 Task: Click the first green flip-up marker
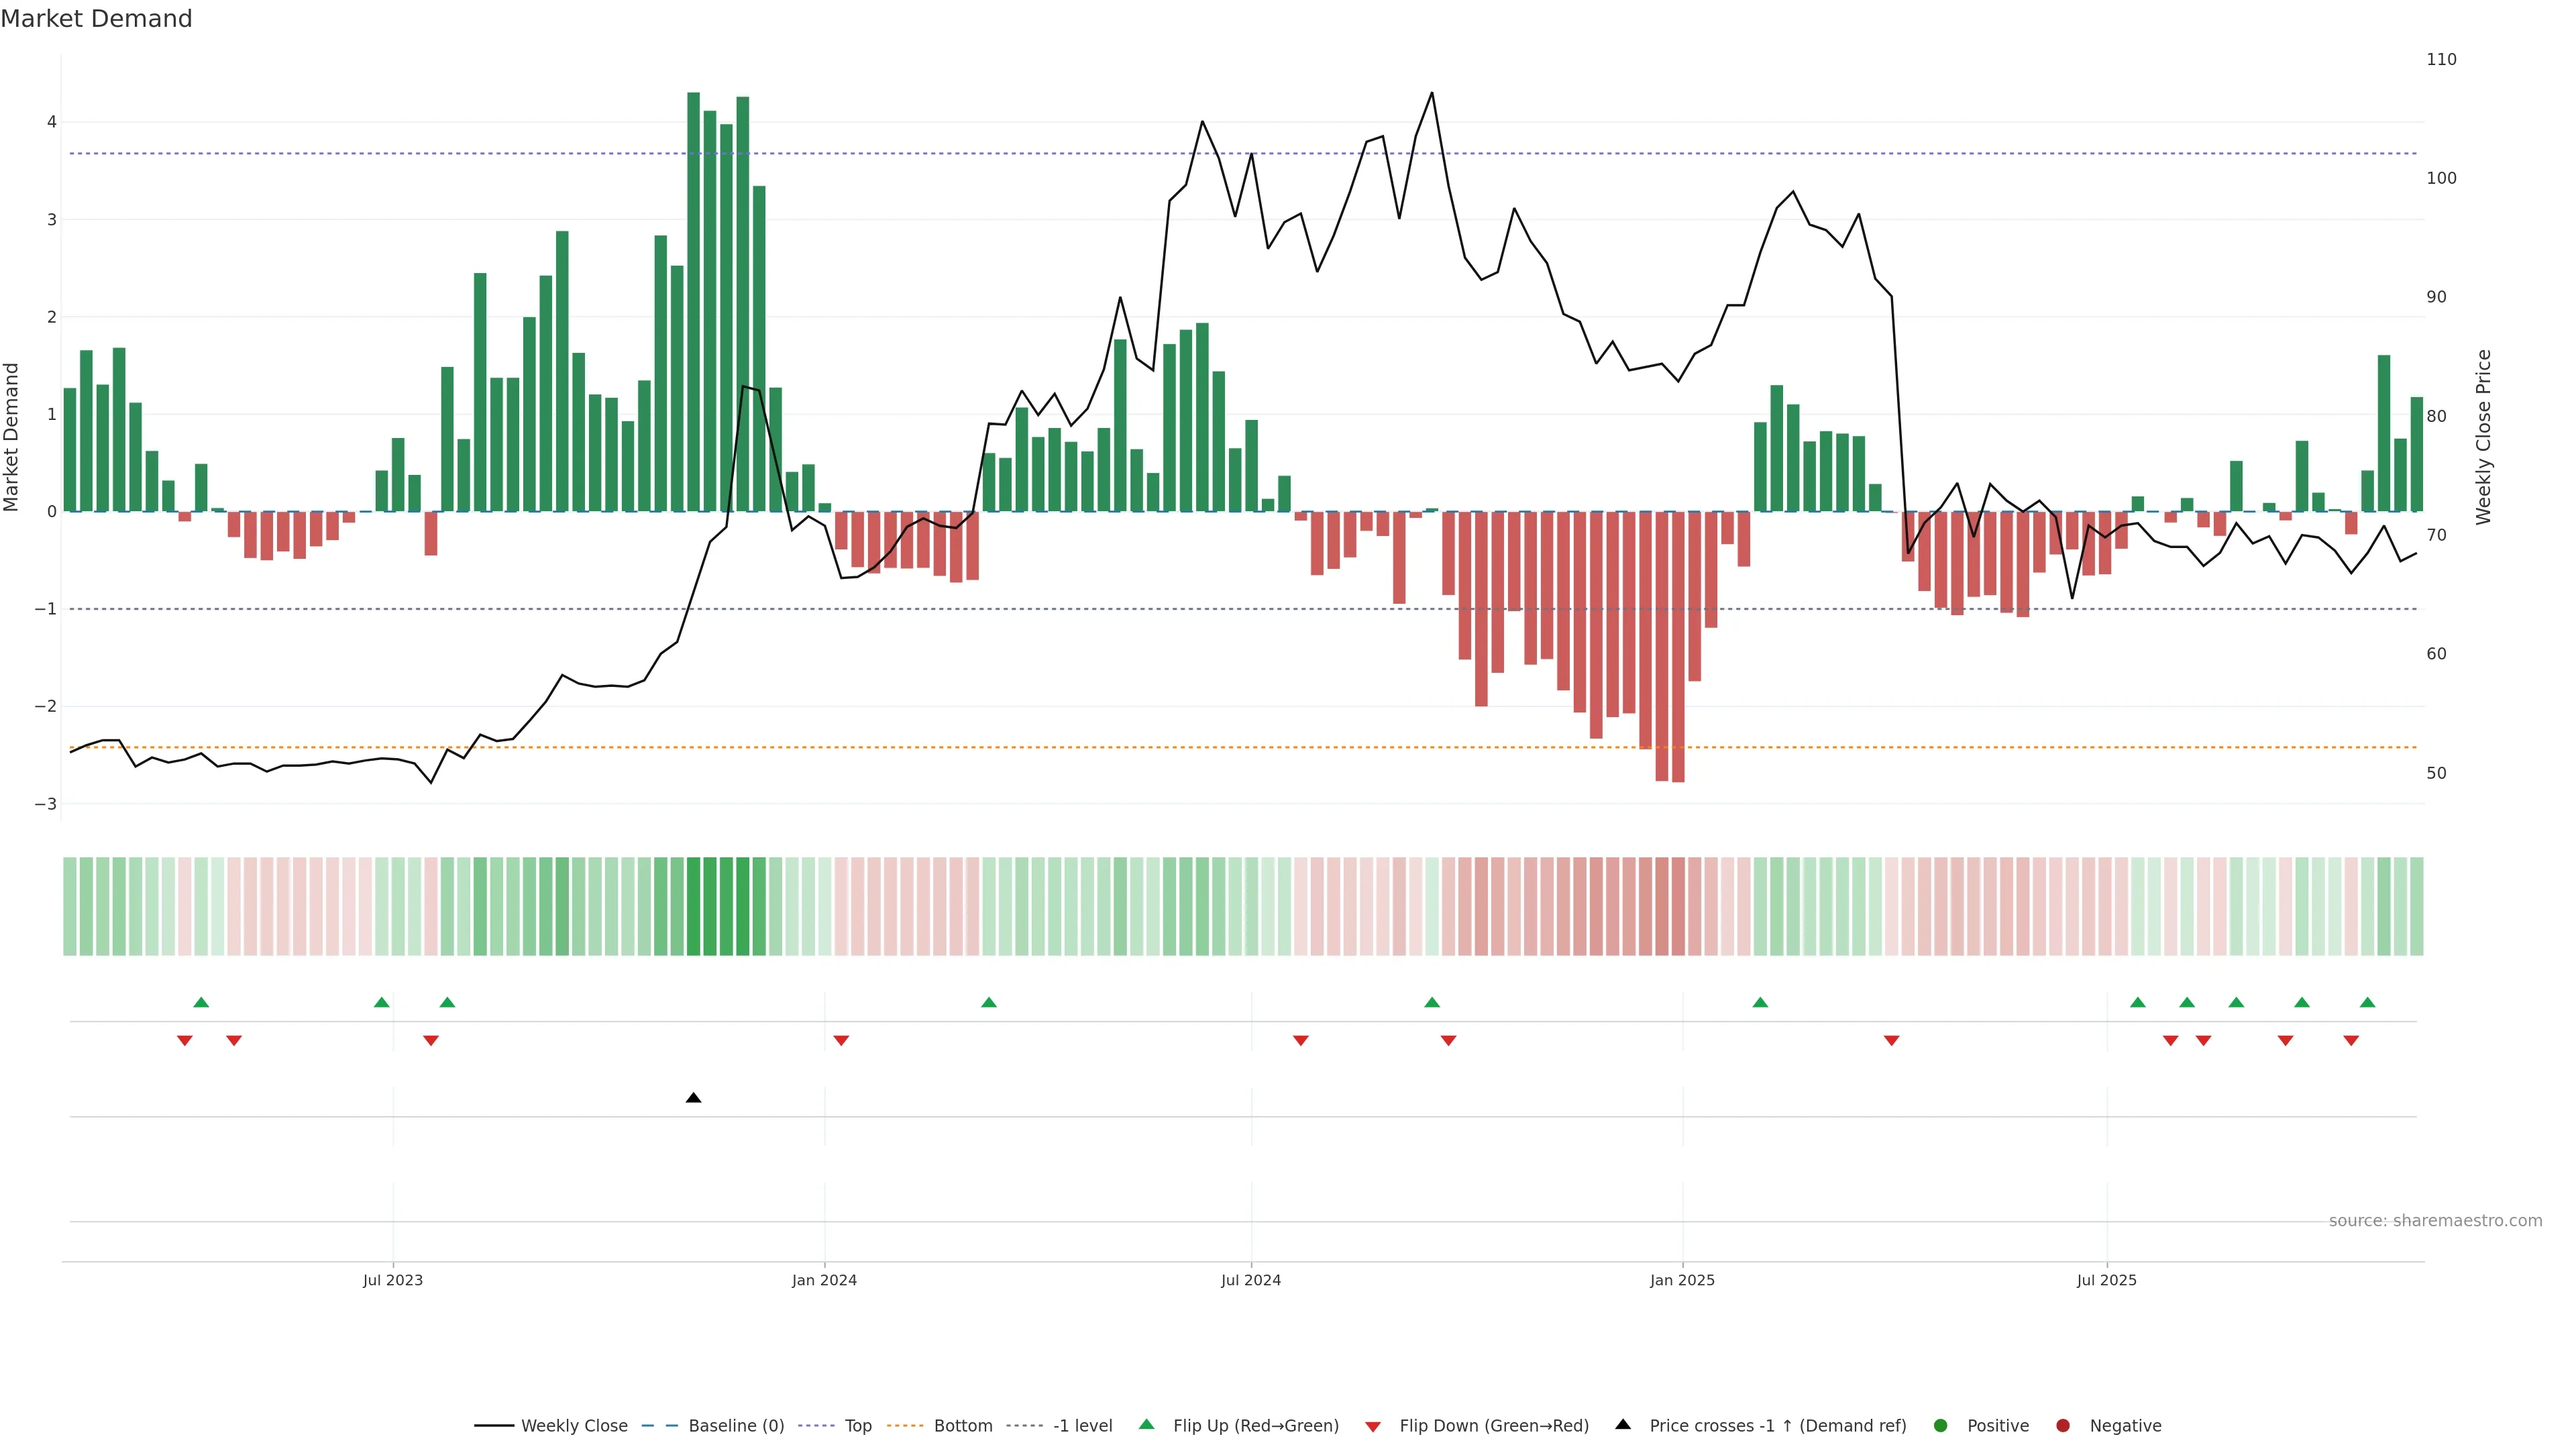[x=201, y=1002]
